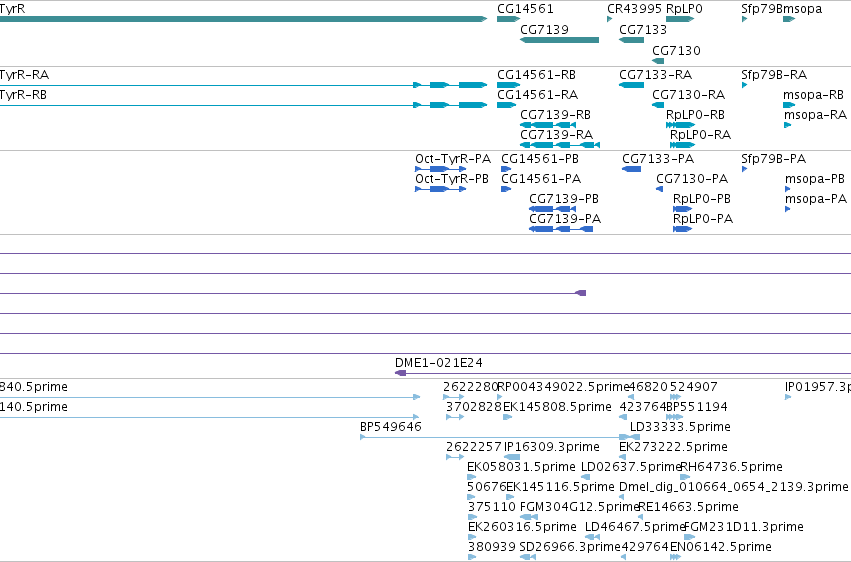851x562 pixels.
Task: Click the CG7130-PA protein label
Action: coord(692,179)
